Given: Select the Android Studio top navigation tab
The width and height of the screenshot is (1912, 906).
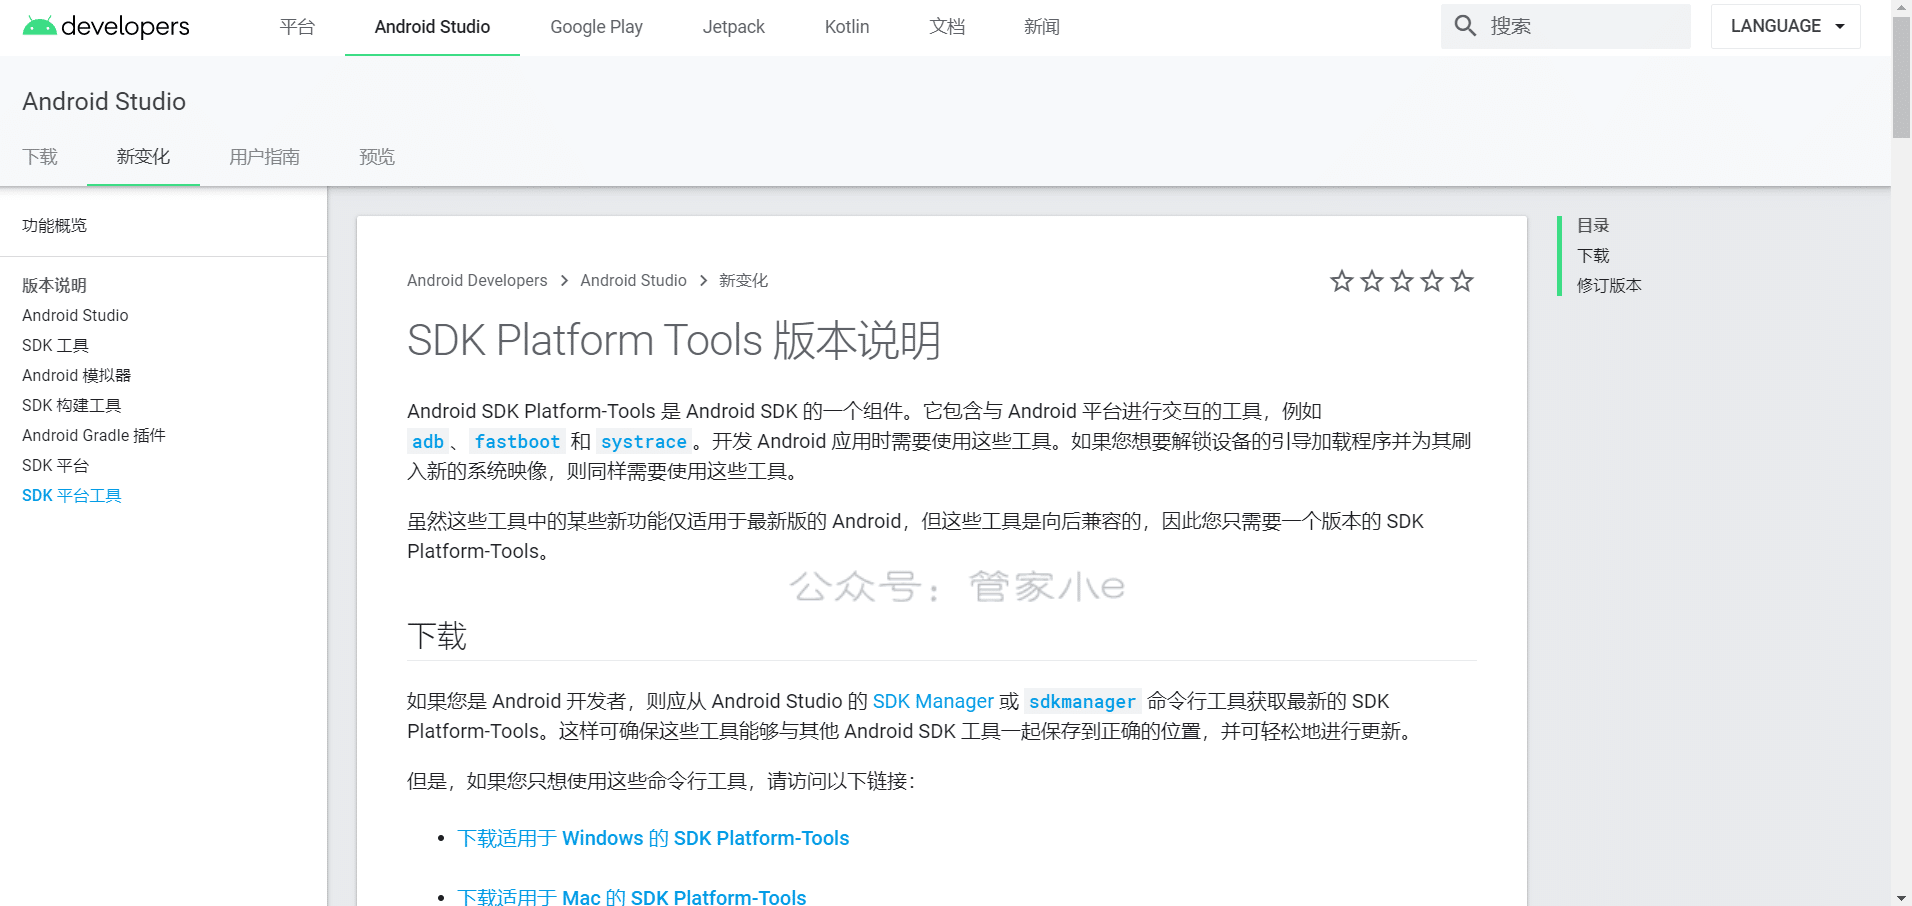Looking at the screenshot, I should click(432, 27).
